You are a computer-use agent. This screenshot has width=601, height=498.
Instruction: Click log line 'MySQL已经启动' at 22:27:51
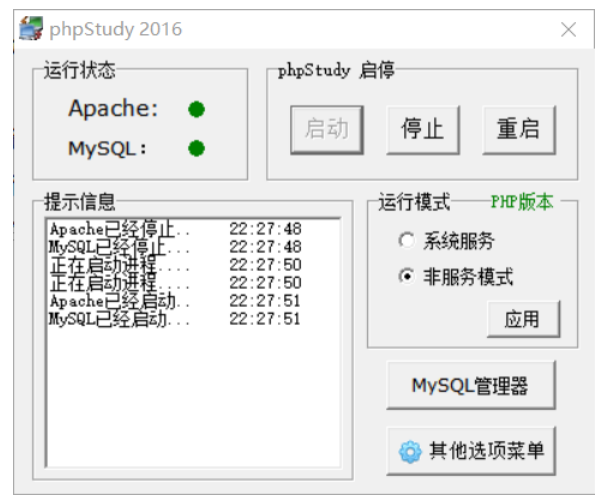click(176, 319)
